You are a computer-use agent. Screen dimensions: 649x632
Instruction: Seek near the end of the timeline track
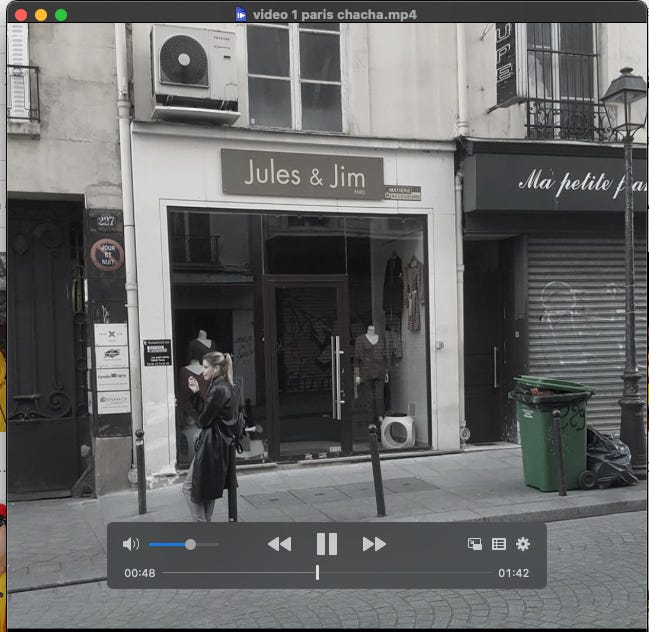[x=486, y=573]
